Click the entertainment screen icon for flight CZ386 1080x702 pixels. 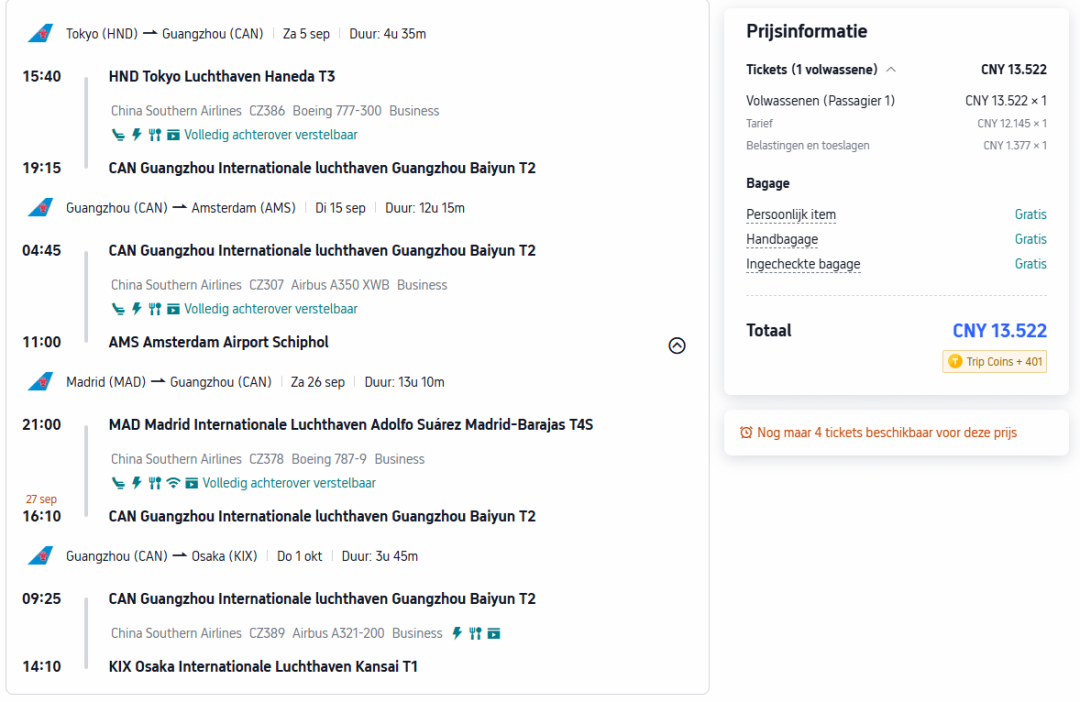174,135
